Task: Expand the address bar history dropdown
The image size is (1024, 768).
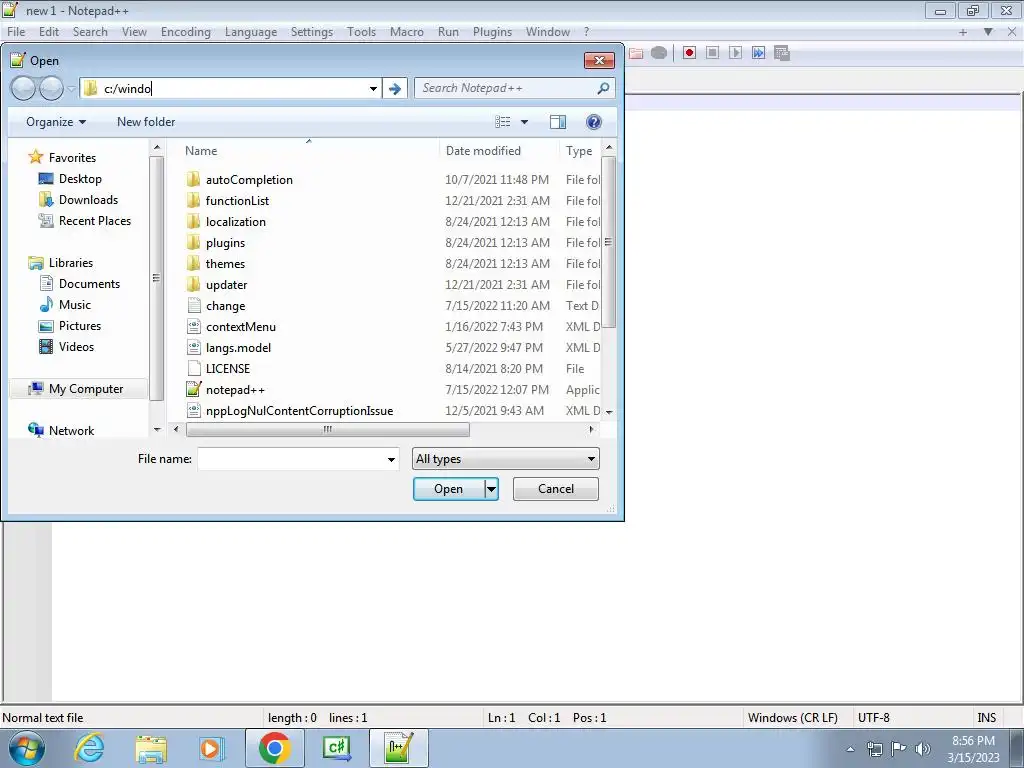Action: pos(373,88)
